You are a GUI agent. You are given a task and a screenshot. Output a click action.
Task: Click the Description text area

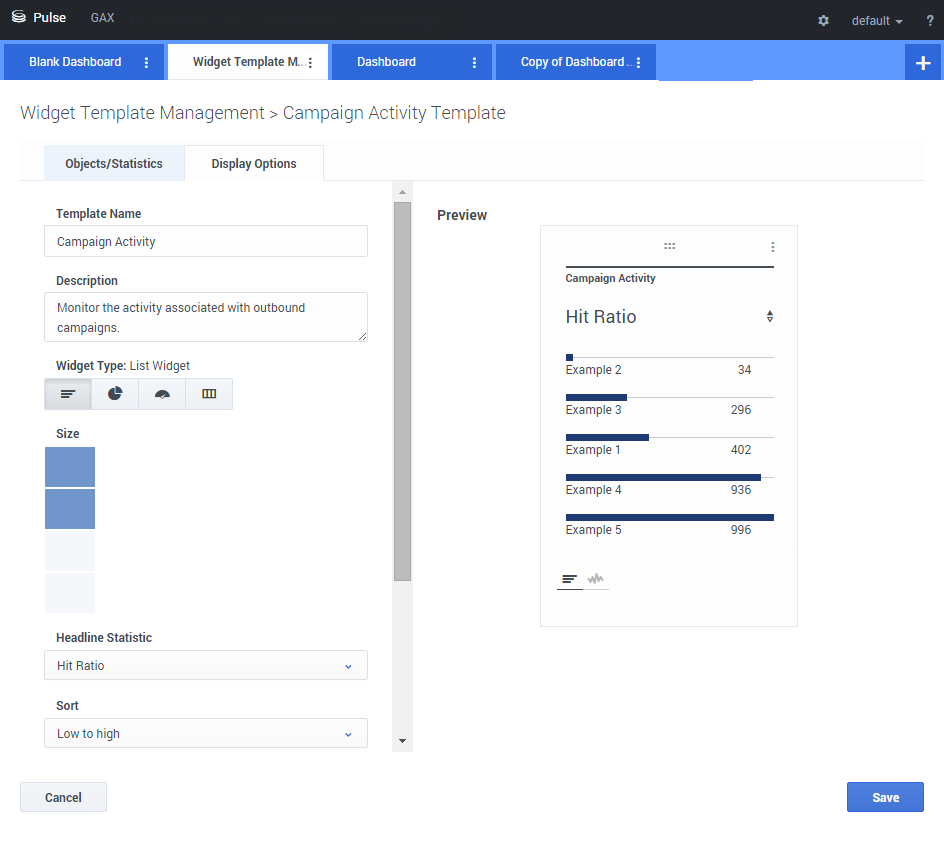pyautogui.click(x=206, y=317)
